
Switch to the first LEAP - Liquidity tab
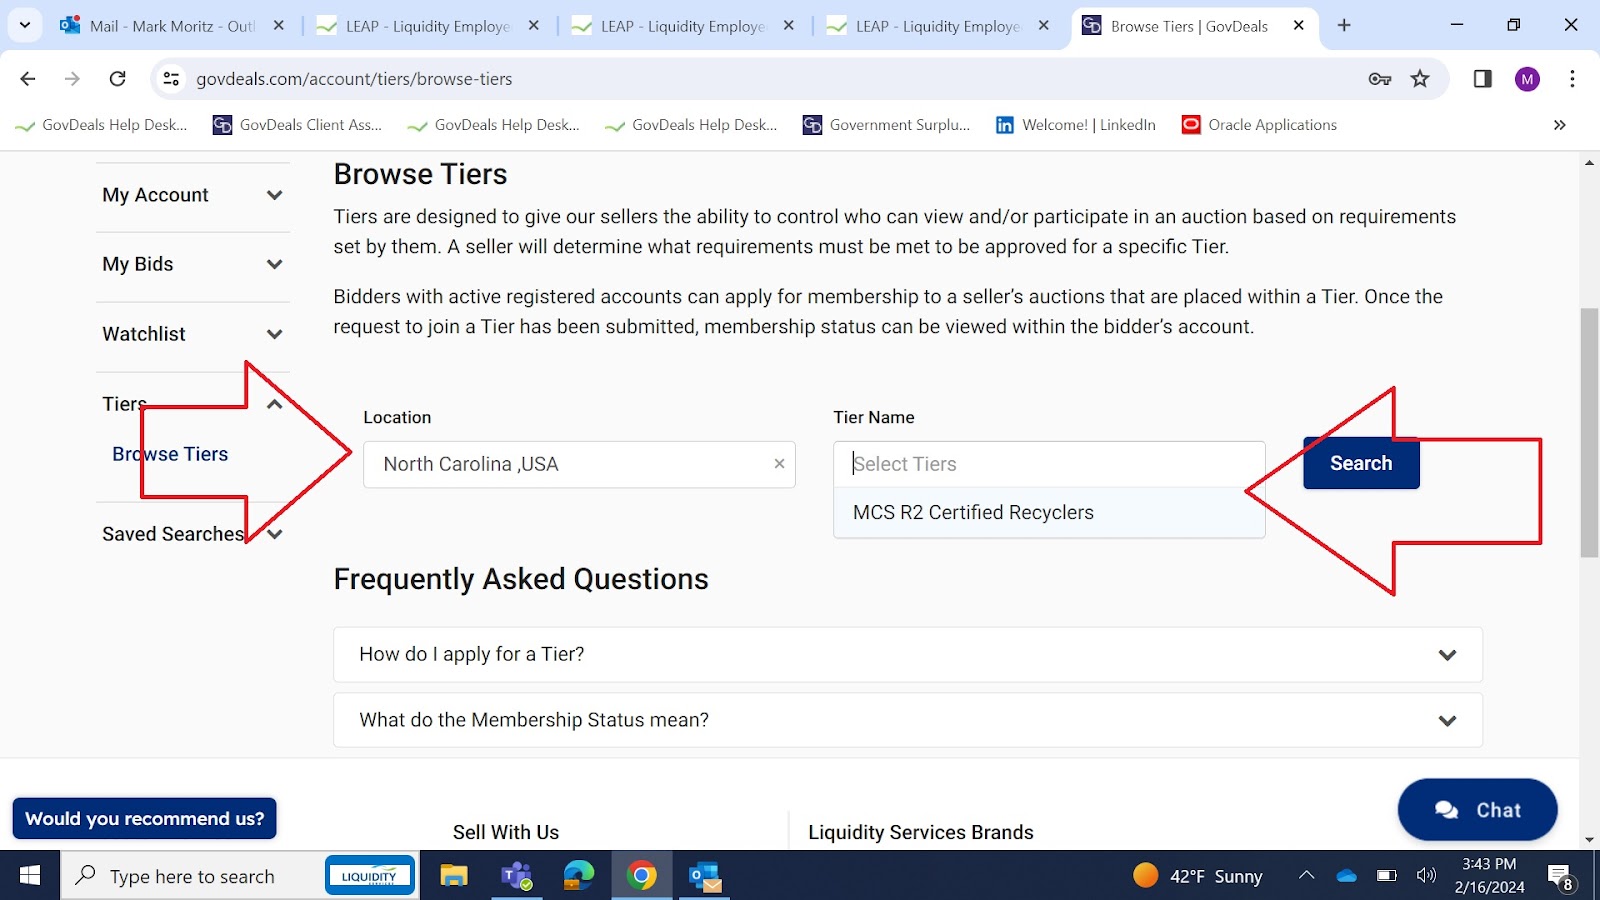(x=427, y=26)
